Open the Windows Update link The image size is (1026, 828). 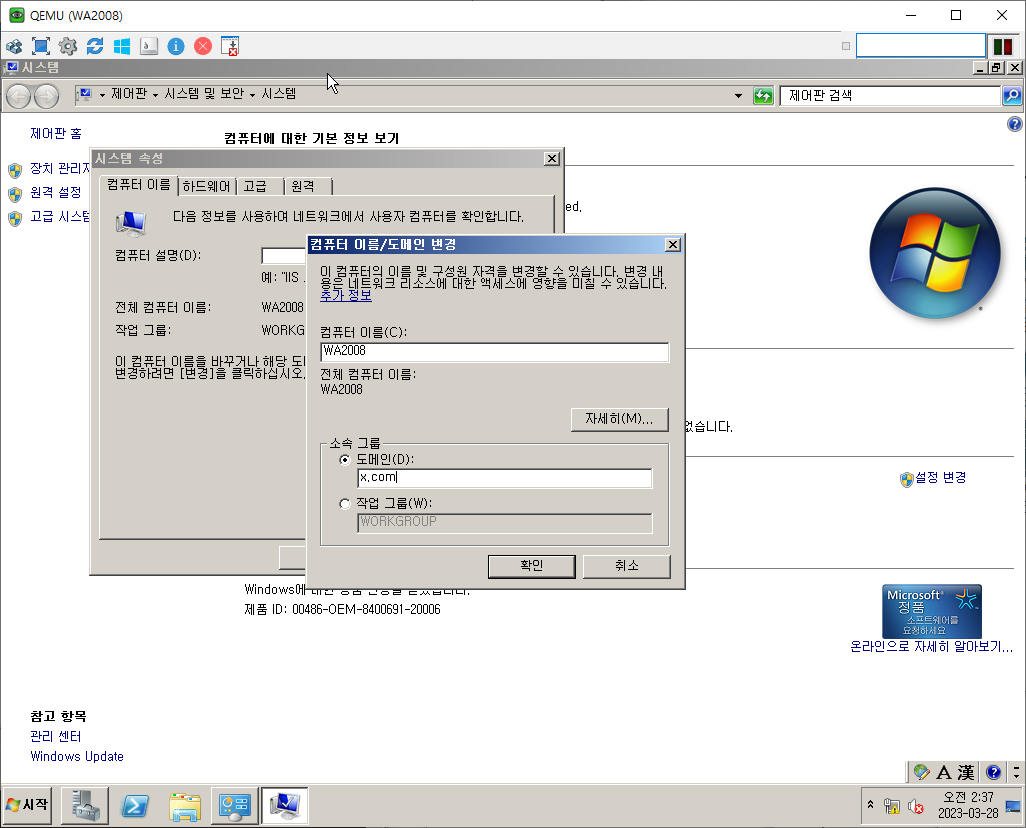[x=77, y=757]
